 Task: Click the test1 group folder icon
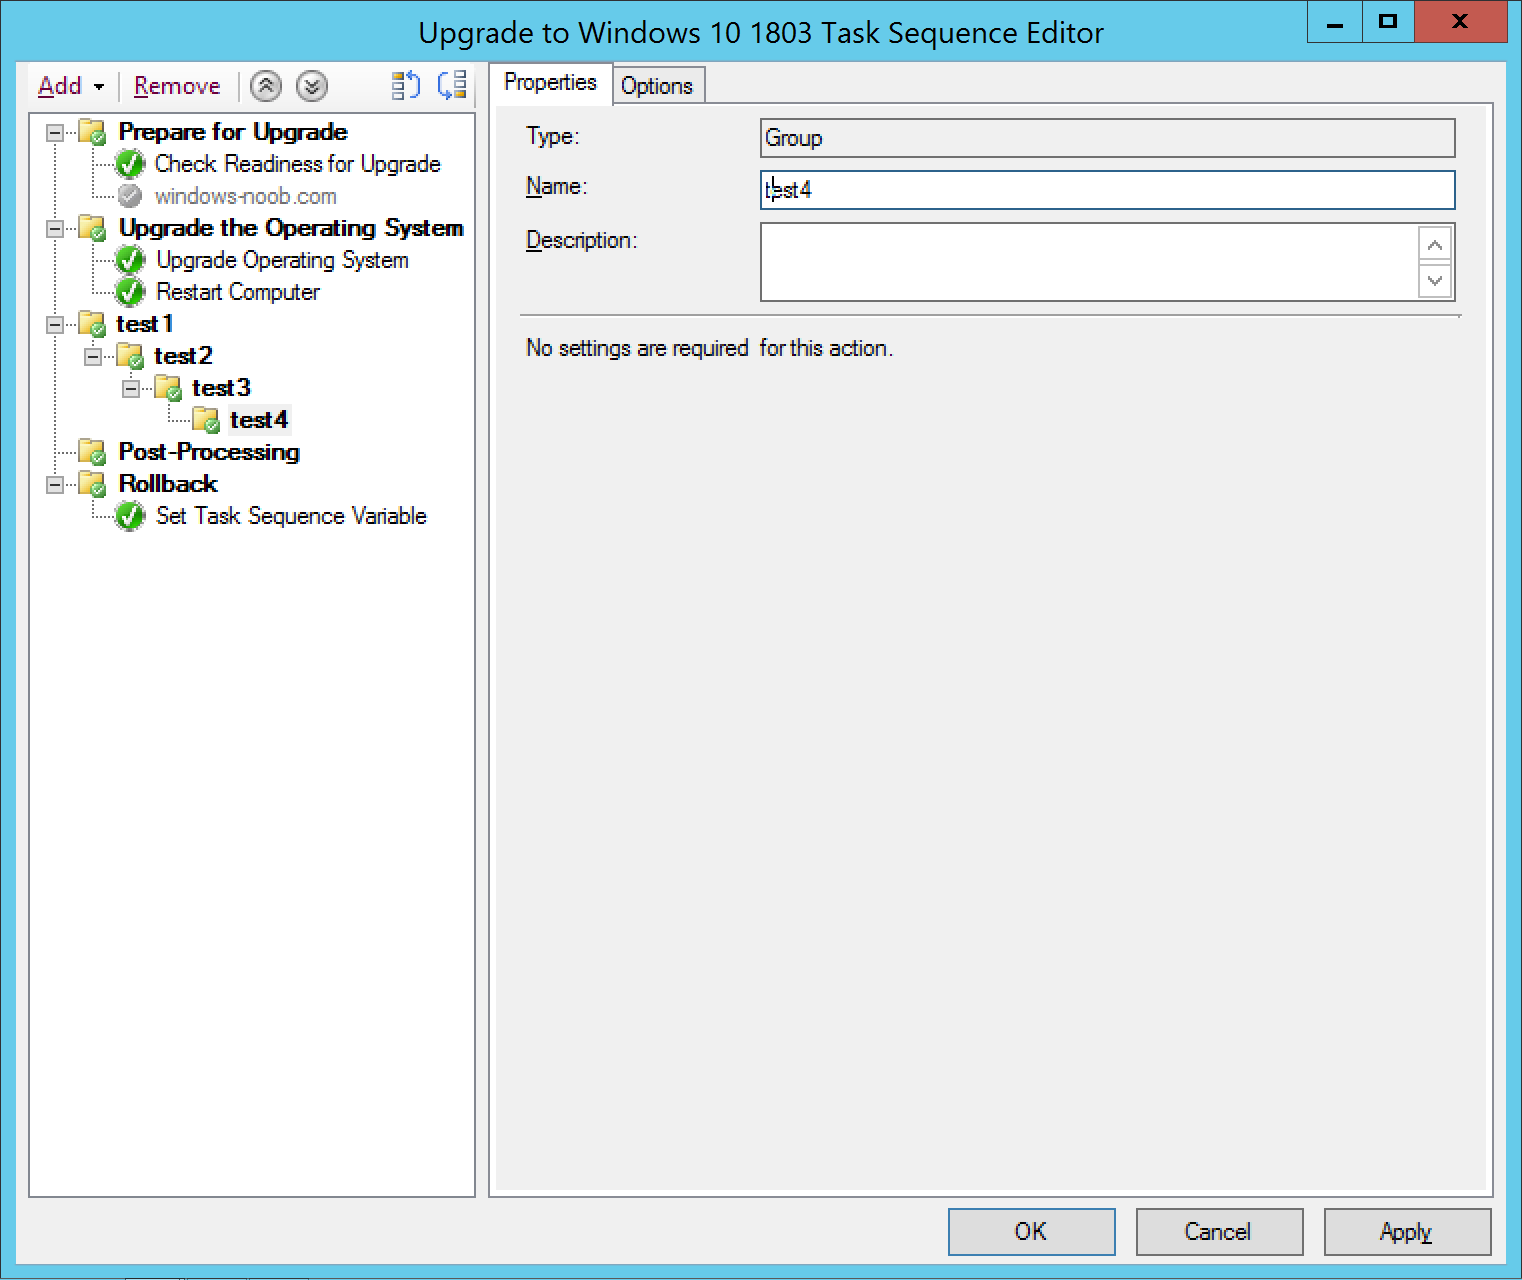pos(92,324)
